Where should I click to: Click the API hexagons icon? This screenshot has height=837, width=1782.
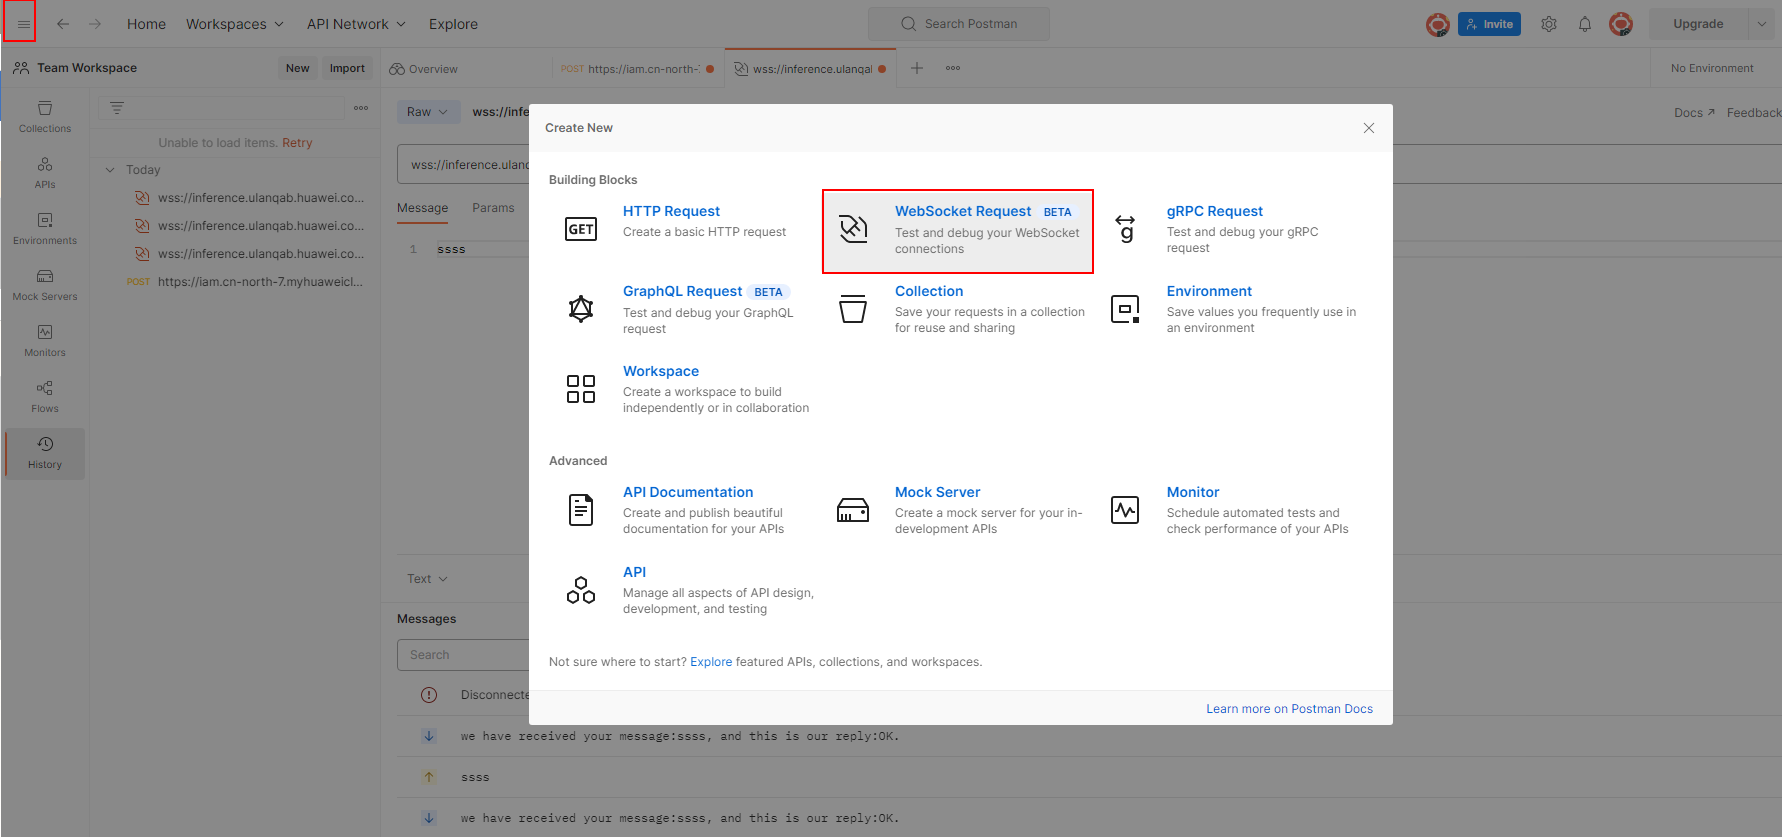tap(581, 590)
